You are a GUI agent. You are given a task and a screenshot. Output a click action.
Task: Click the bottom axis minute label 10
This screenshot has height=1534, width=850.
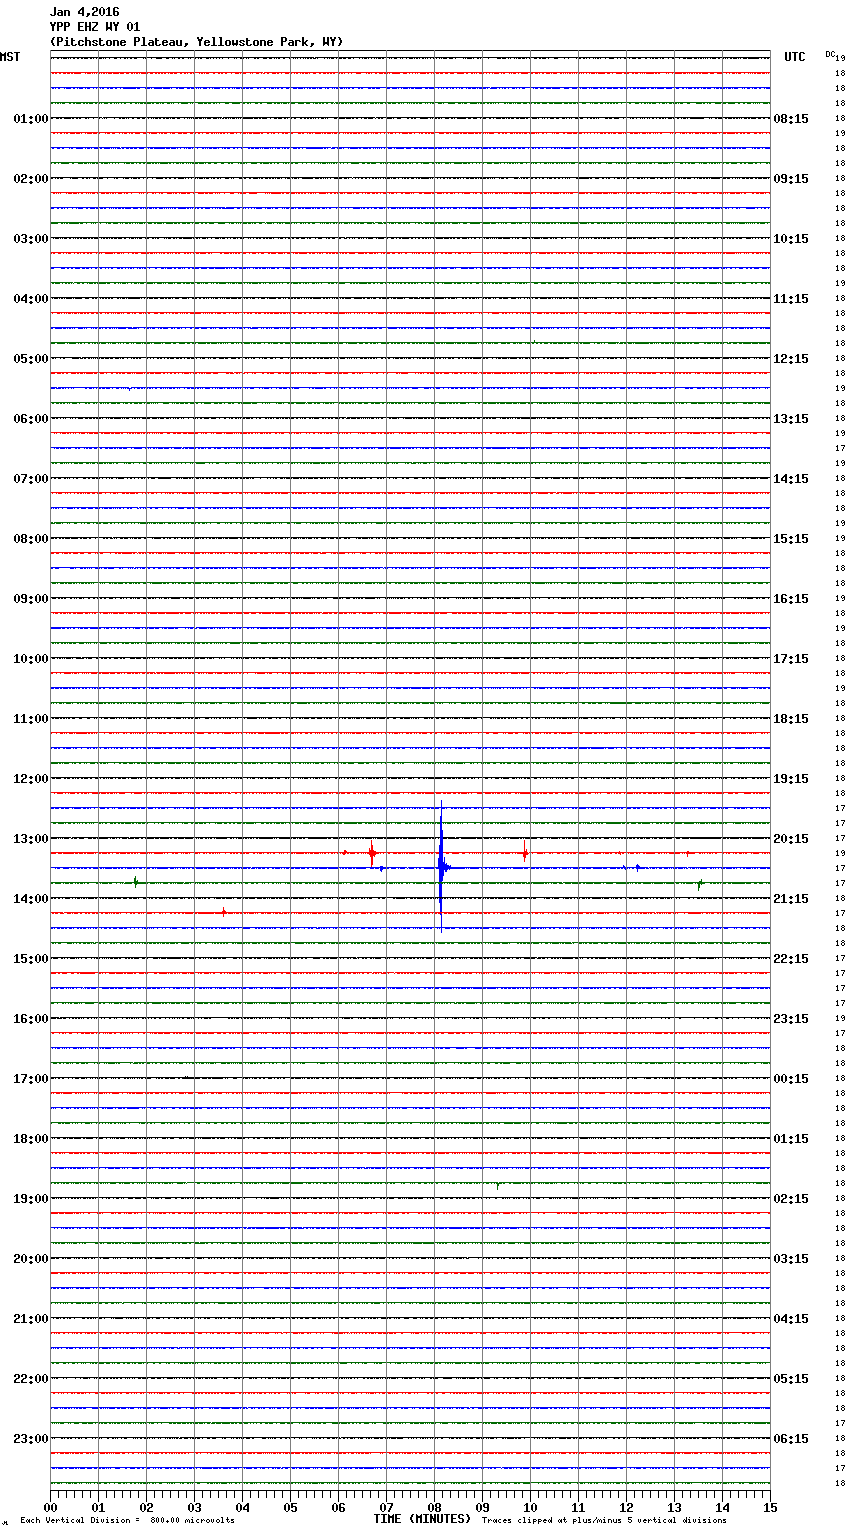point(530,1508)
